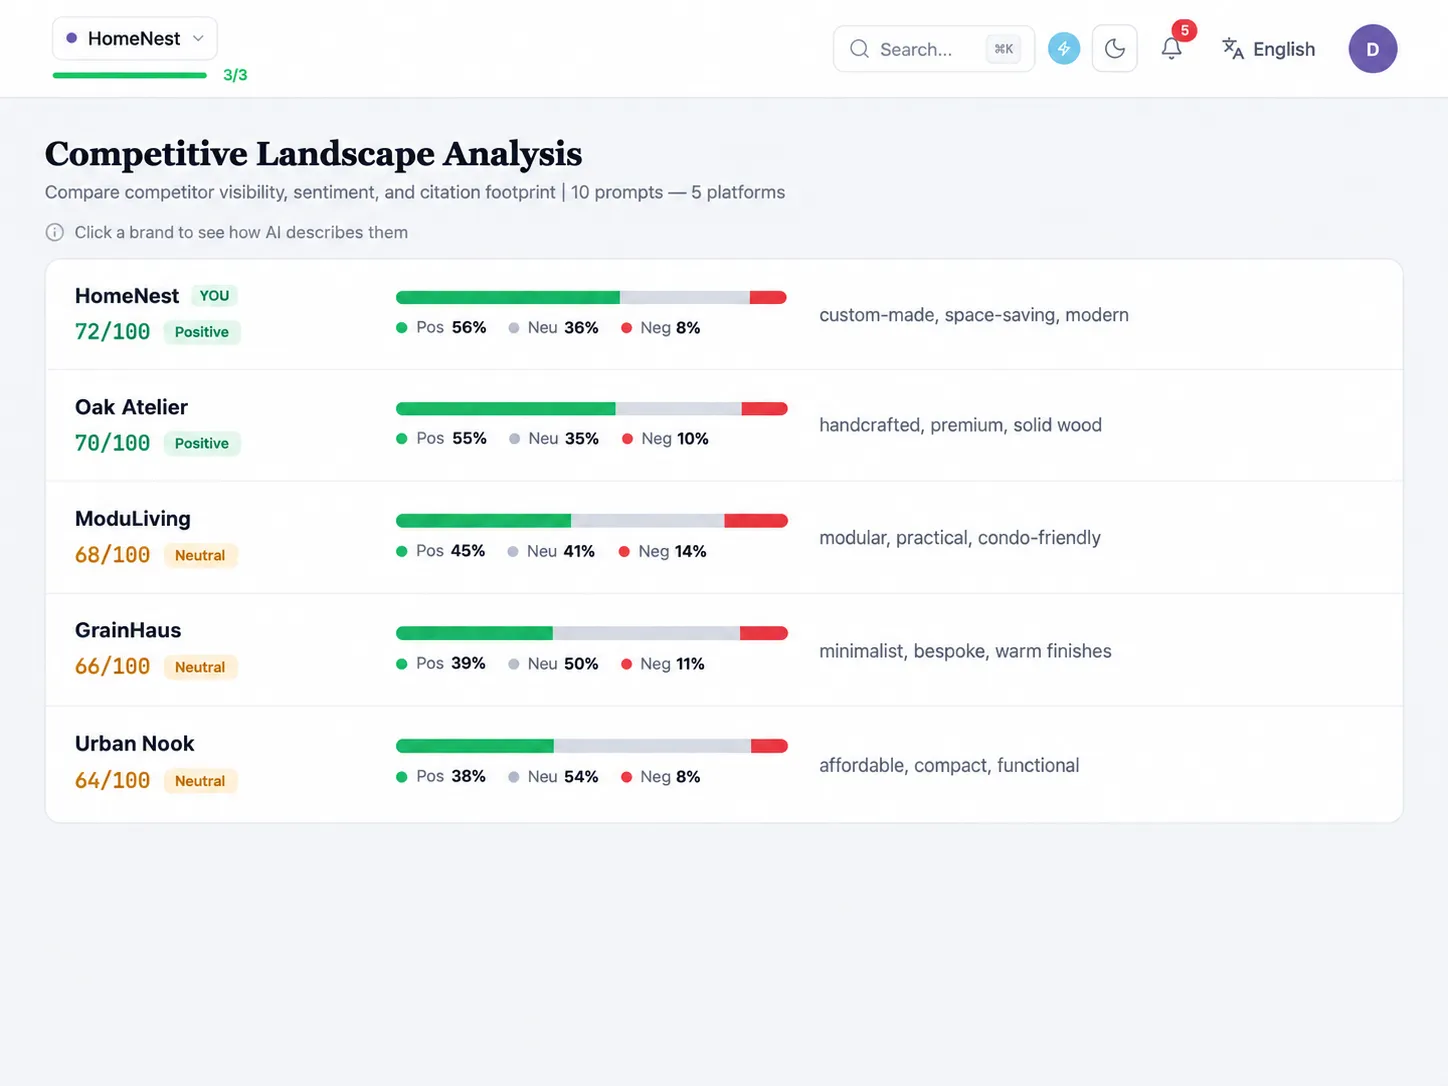The height and width of the screenshot is (1086, 1448).
Task: Open the HomeNest brand switcher dropdown
Action: [135, 38]
